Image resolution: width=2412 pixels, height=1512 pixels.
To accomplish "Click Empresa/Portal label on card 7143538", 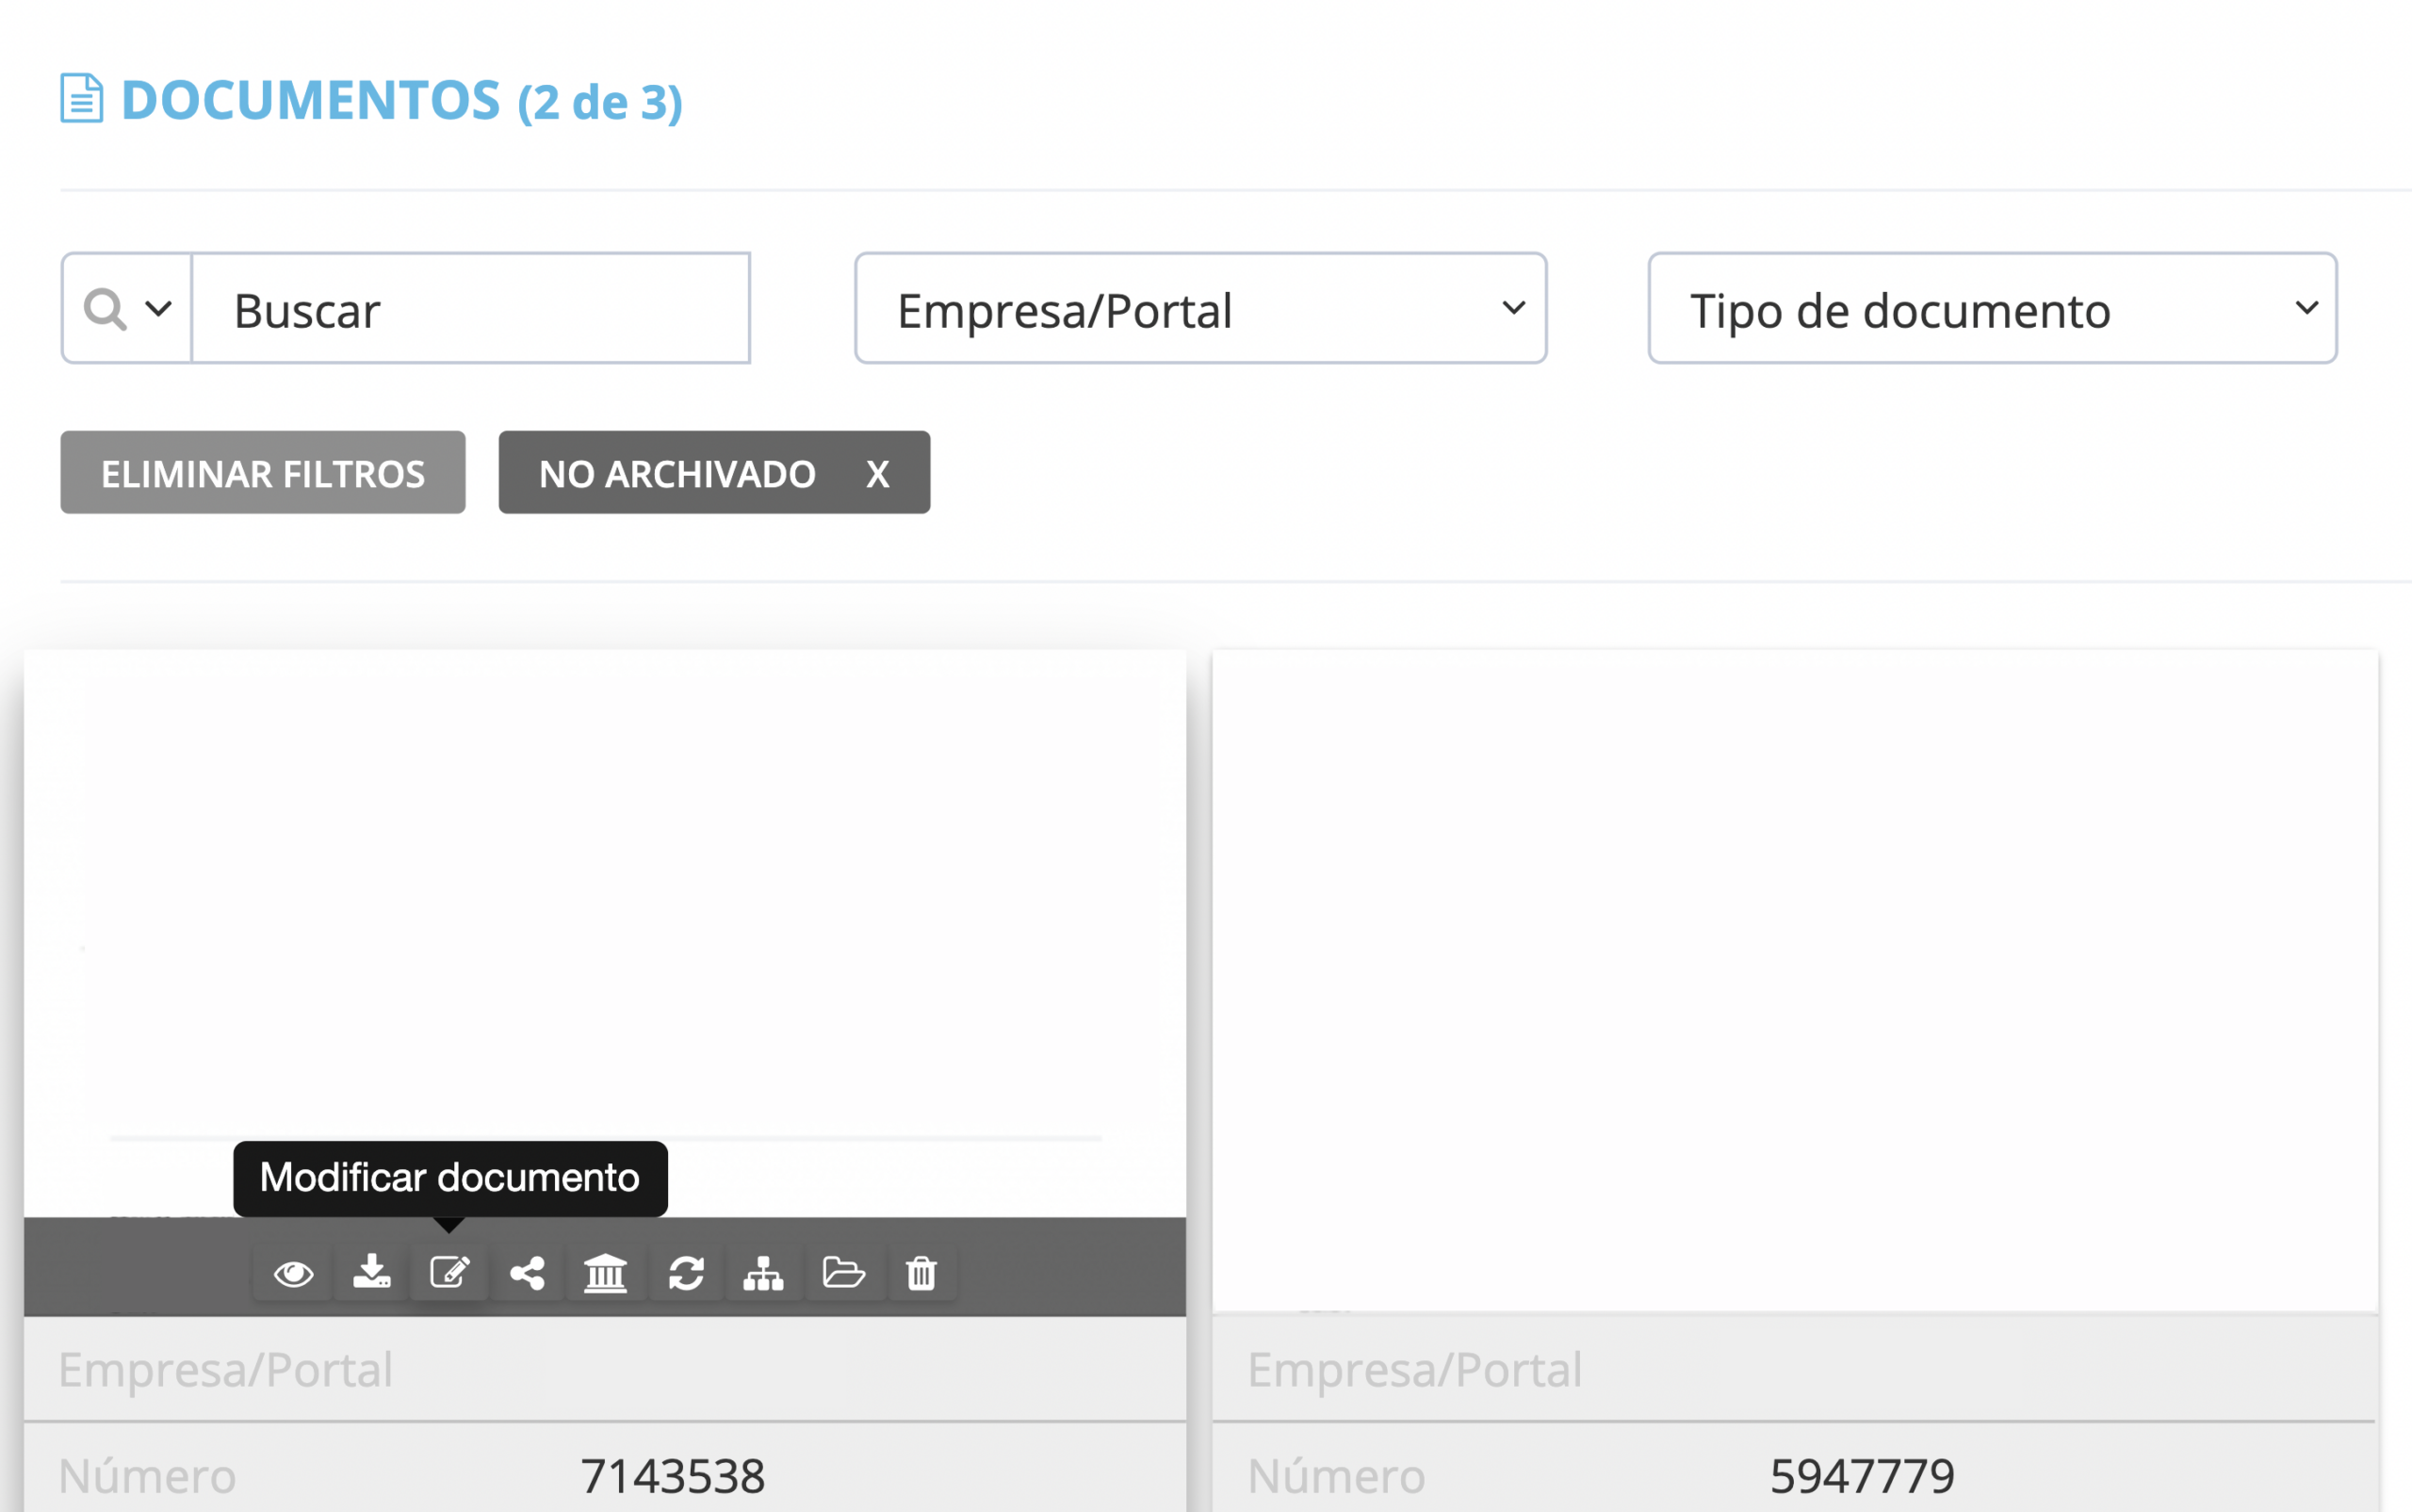I will tap(226, 1370).
